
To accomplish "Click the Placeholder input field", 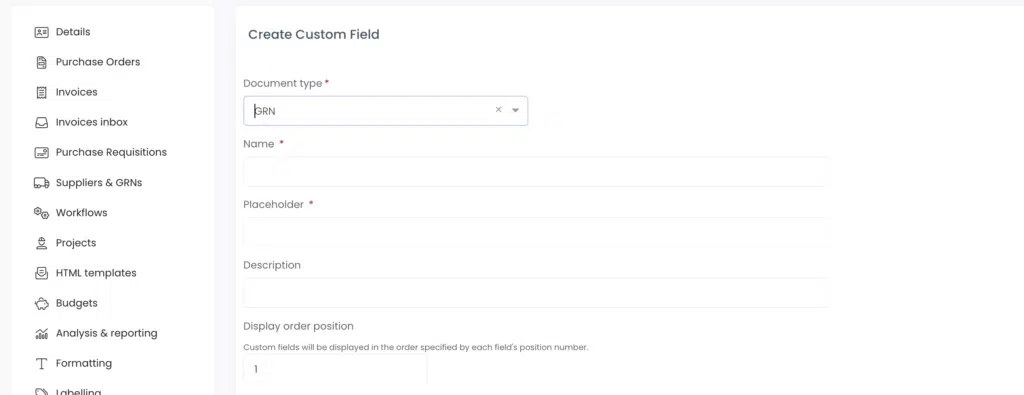I will coord(536,232).
